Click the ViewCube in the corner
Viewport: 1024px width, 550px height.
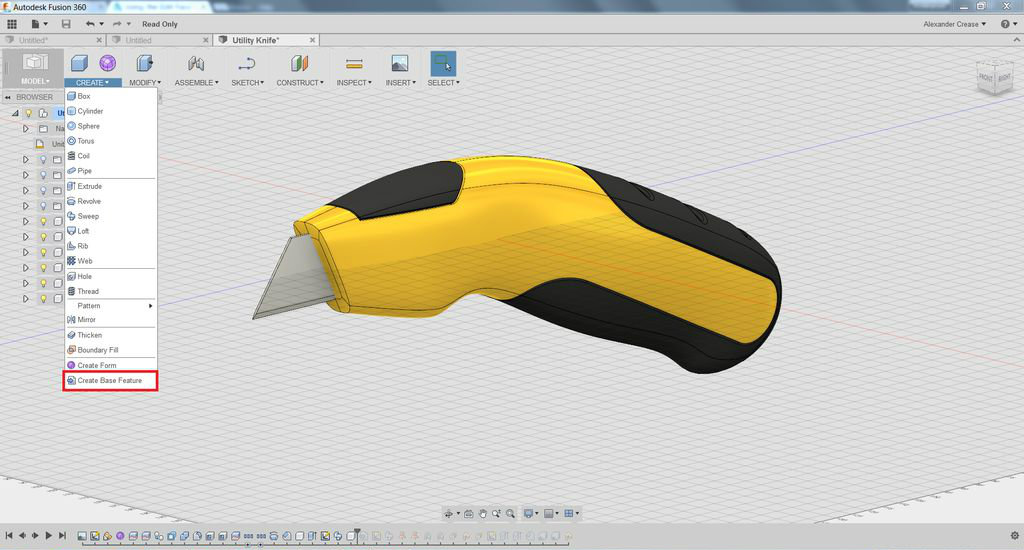point(994,76)
